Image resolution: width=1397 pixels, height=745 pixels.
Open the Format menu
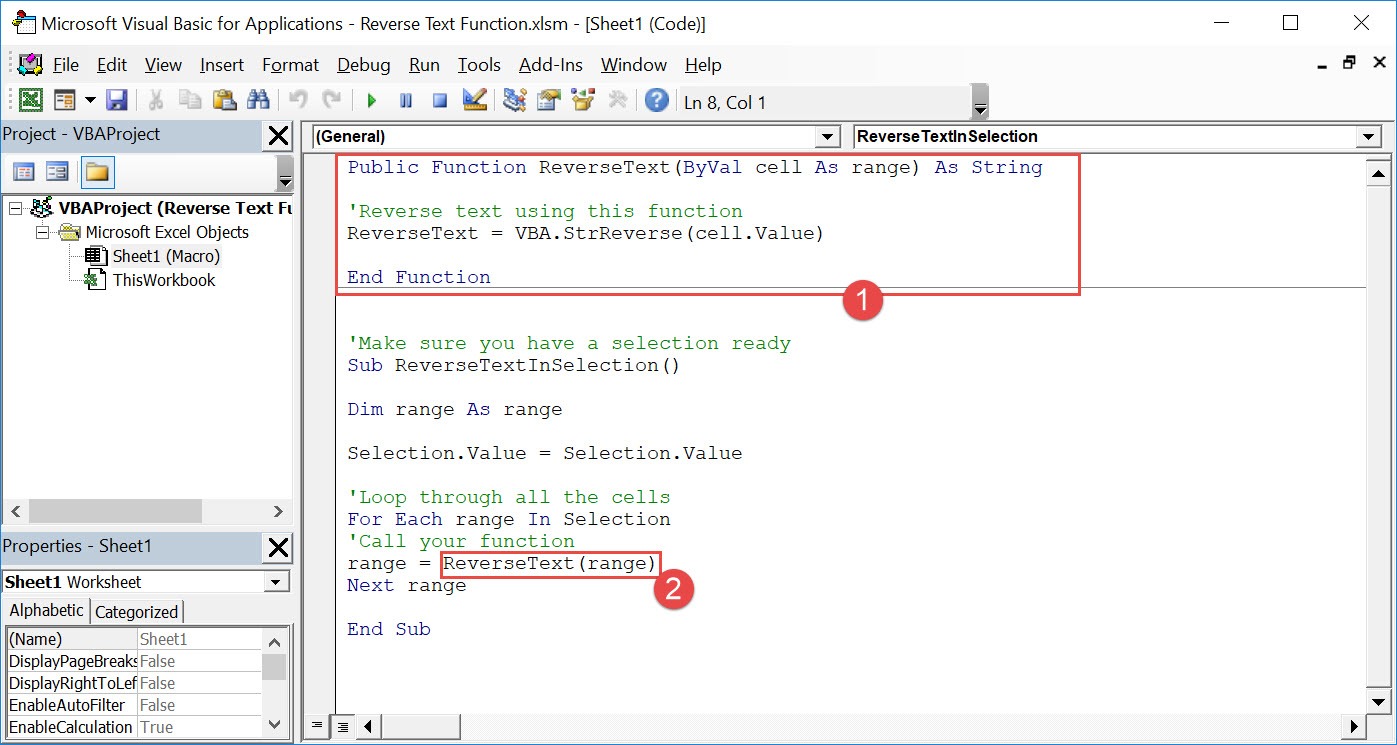point(291,65)
